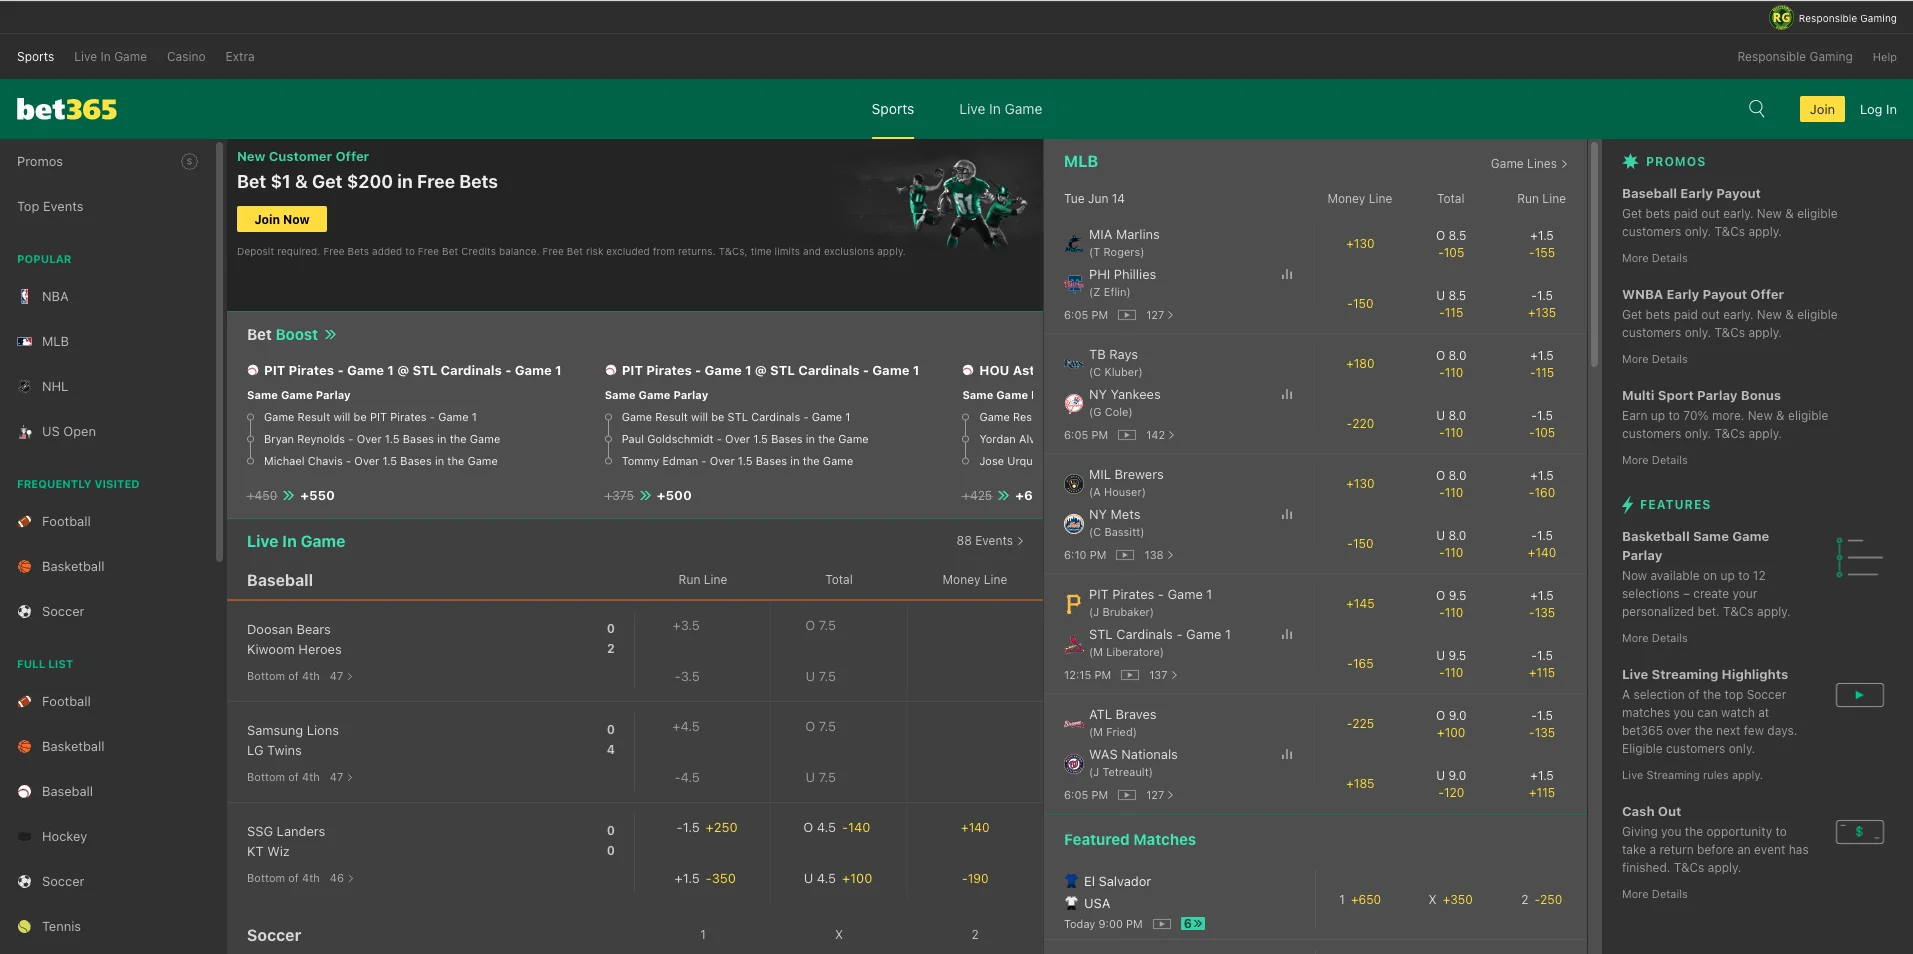Select the Draw X +350 odds
This screenshot has width=1913, height=954.
1450,900
